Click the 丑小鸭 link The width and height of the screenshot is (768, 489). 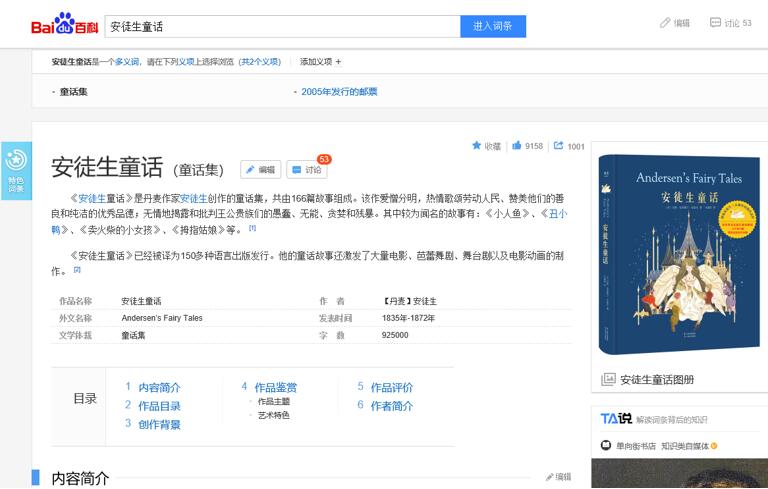pyautogui.click(x=558, y=214)
